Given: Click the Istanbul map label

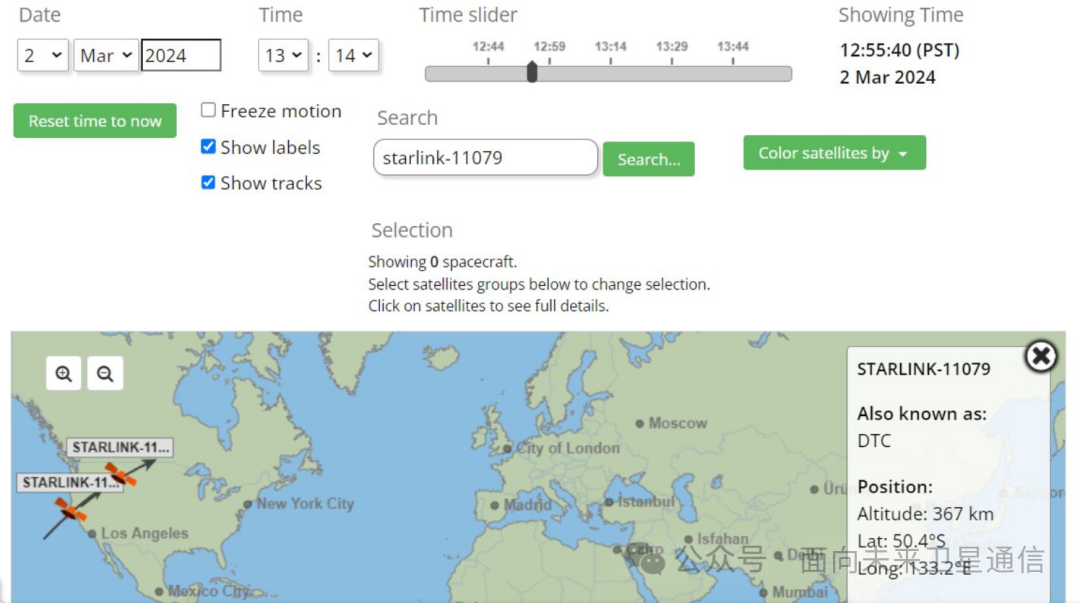Looking at the screenshot, I should [646, 502].
